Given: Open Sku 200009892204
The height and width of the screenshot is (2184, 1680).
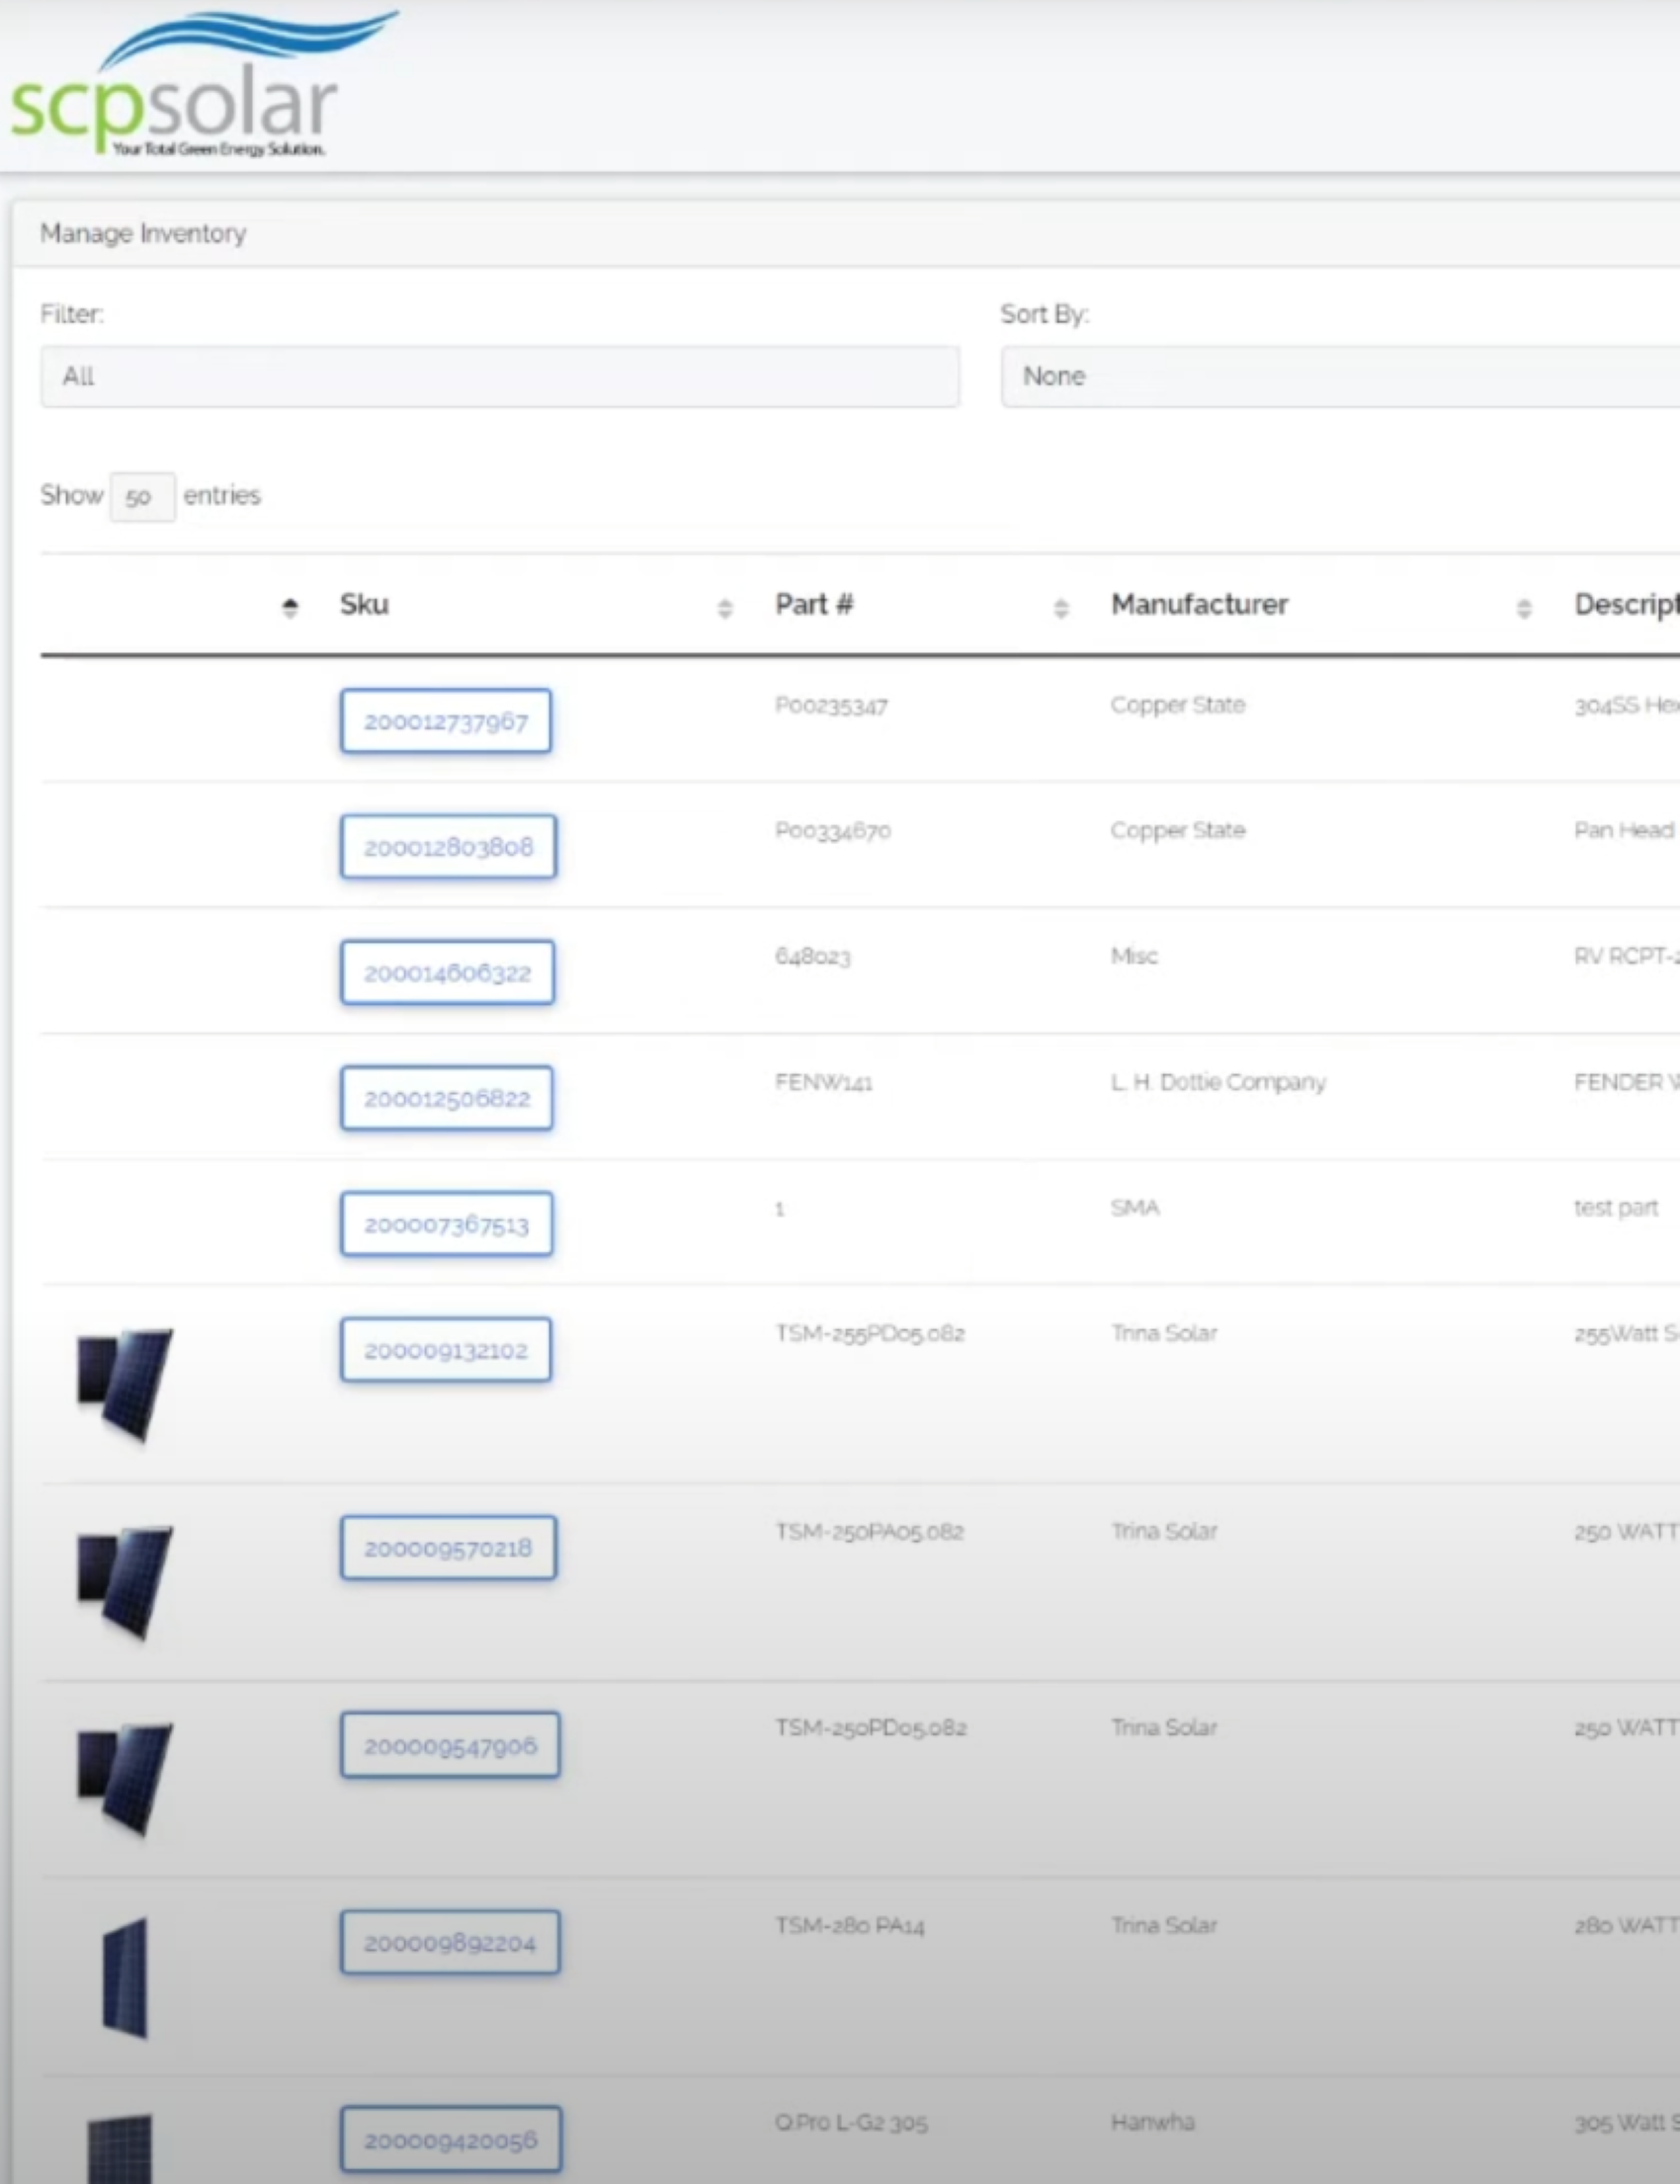Looking at the screenshot, I should coord(450,1942).
